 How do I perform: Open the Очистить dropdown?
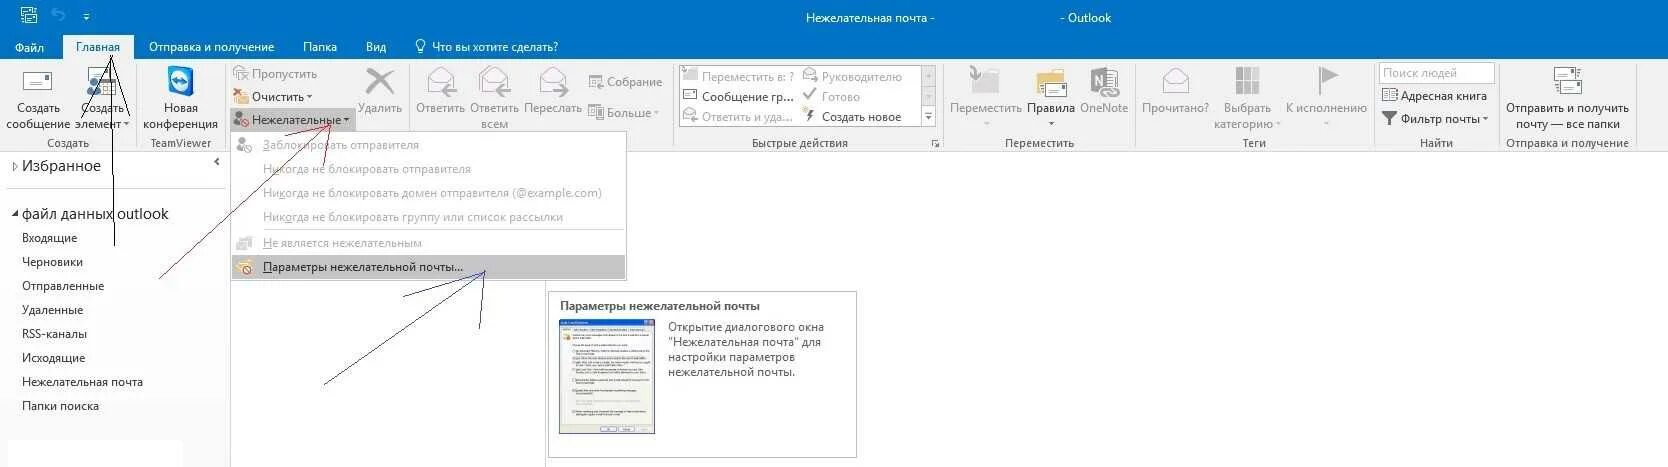pos(273,97)
